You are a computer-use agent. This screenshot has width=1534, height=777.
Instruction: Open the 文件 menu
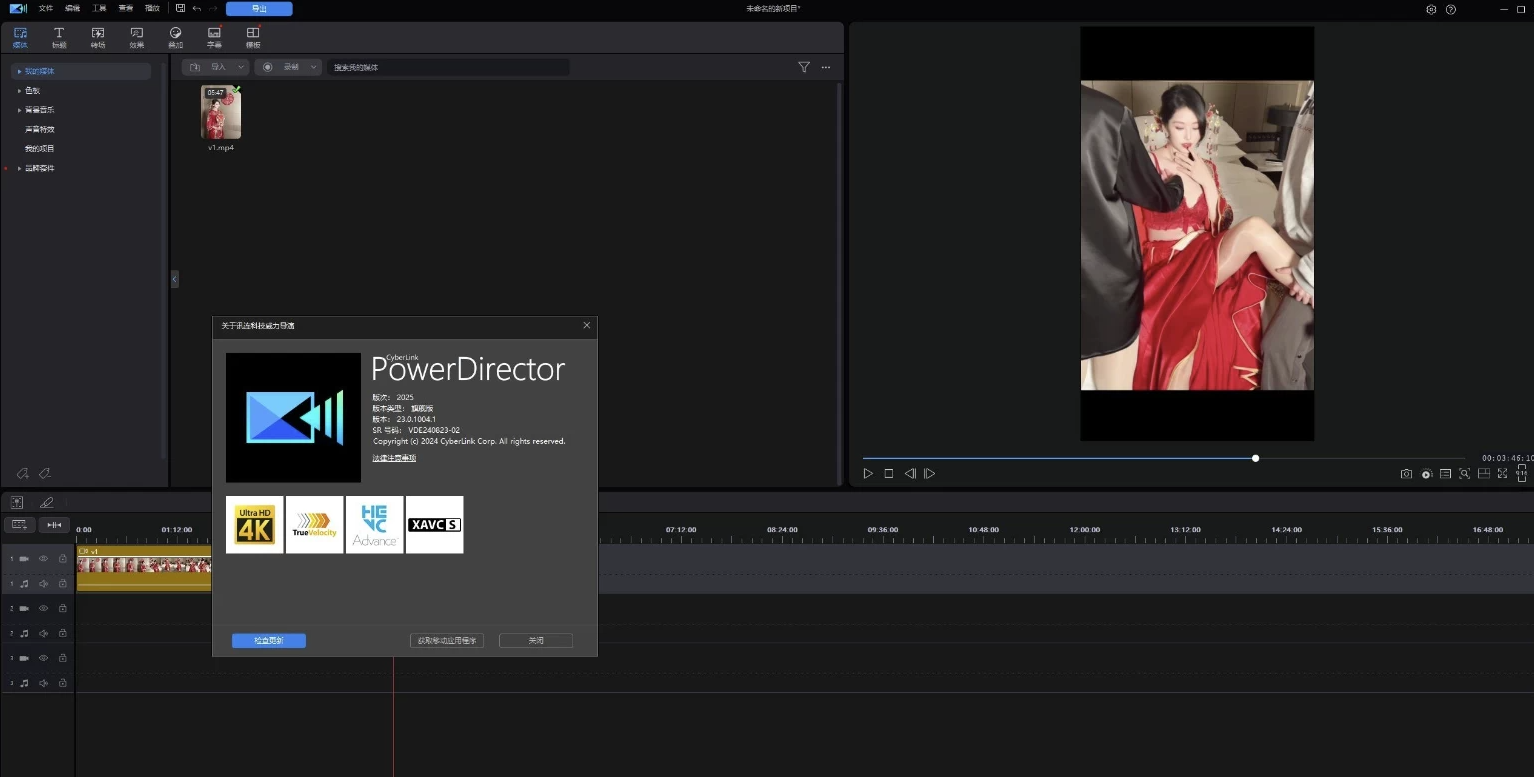[x=45, y=8]
